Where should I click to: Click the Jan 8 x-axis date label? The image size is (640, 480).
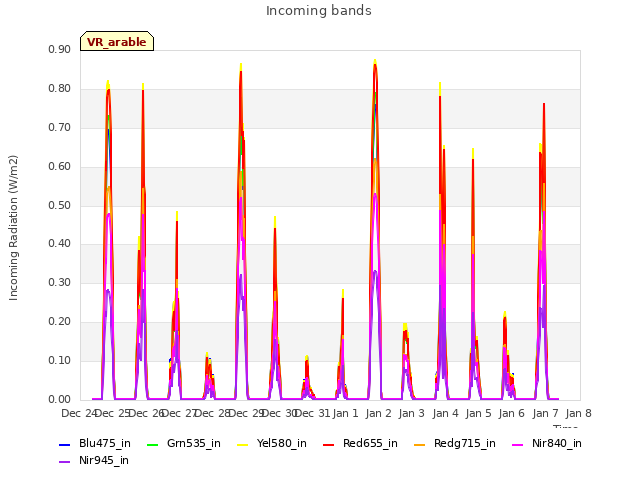coord(578,413)
